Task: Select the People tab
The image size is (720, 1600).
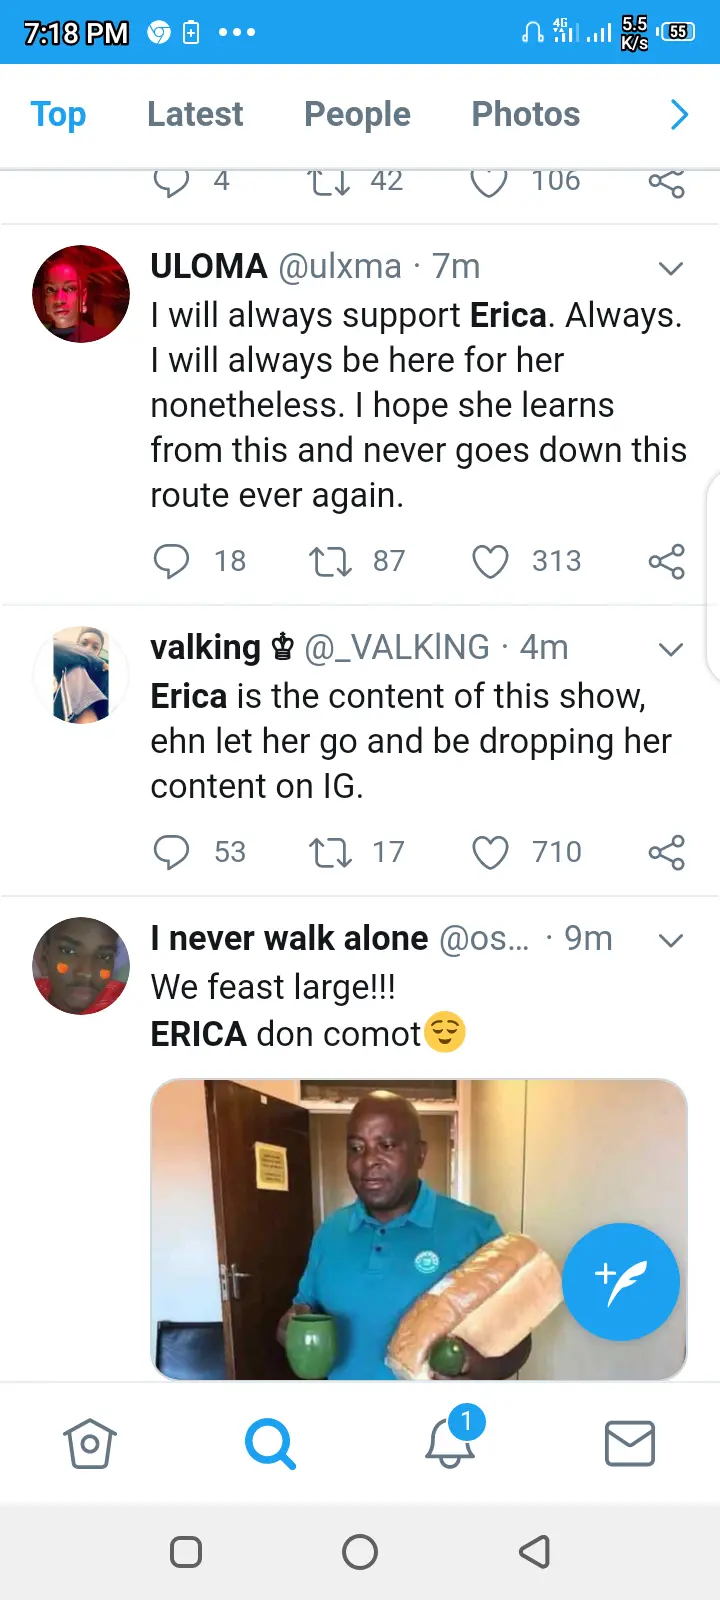Action: click(x=357, y=115)
